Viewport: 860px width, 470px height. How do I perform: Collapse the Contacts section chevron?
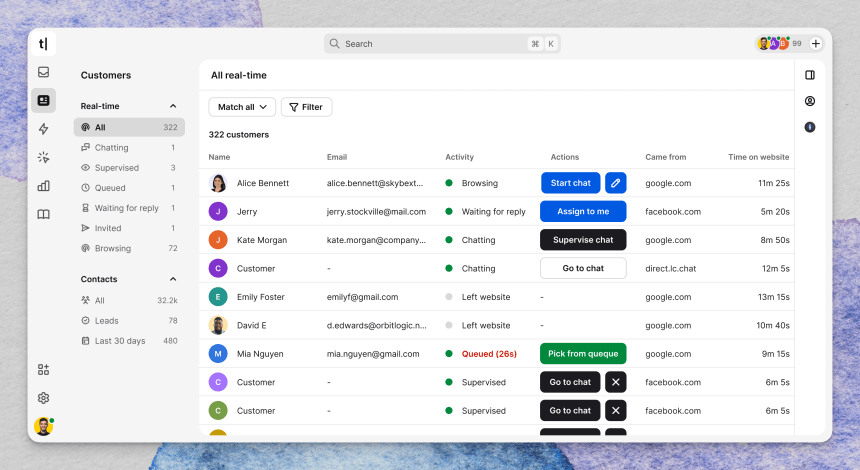point(173,279)
